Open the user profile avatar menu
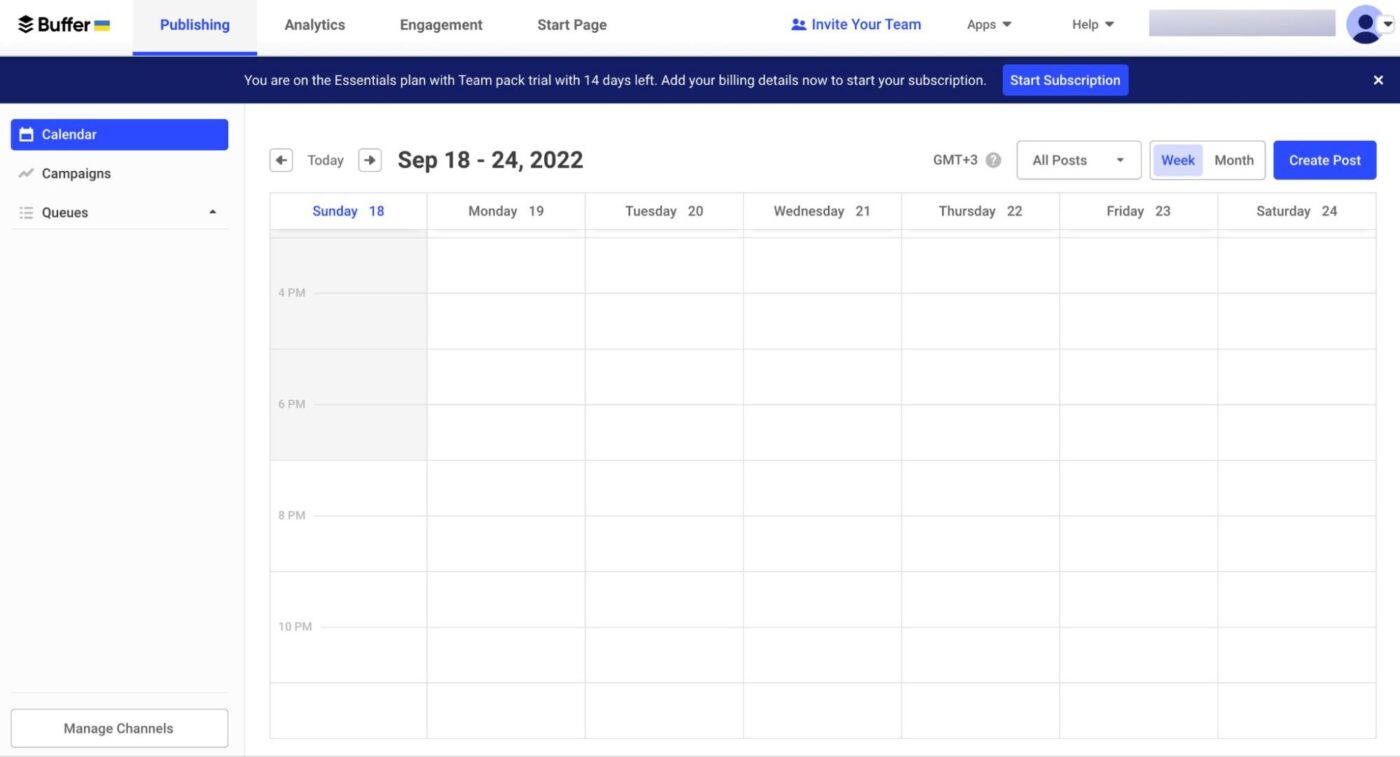The image size is (1400, 757). pyautogui.click(x=1366, y=24)
